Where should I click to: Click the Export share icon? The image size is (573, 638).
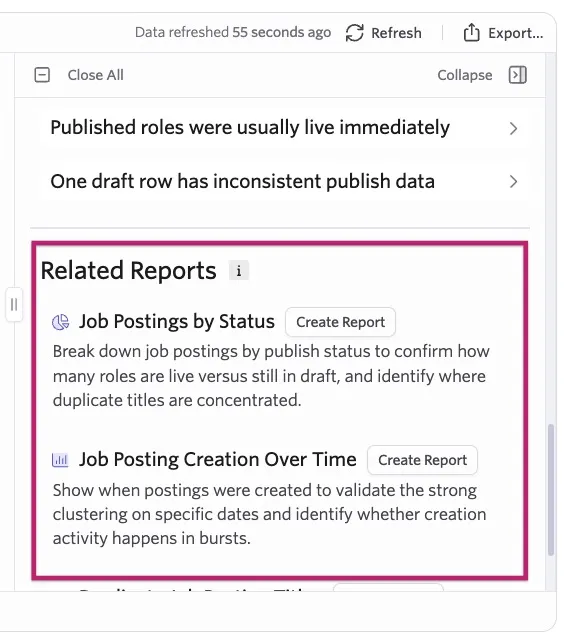[471, 33]
